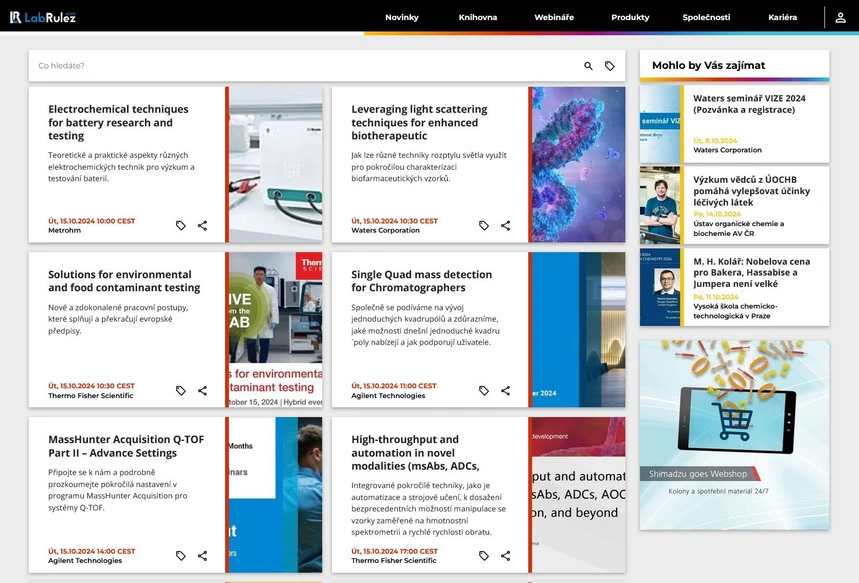Open the Novinky menu item

pos(402,17)
